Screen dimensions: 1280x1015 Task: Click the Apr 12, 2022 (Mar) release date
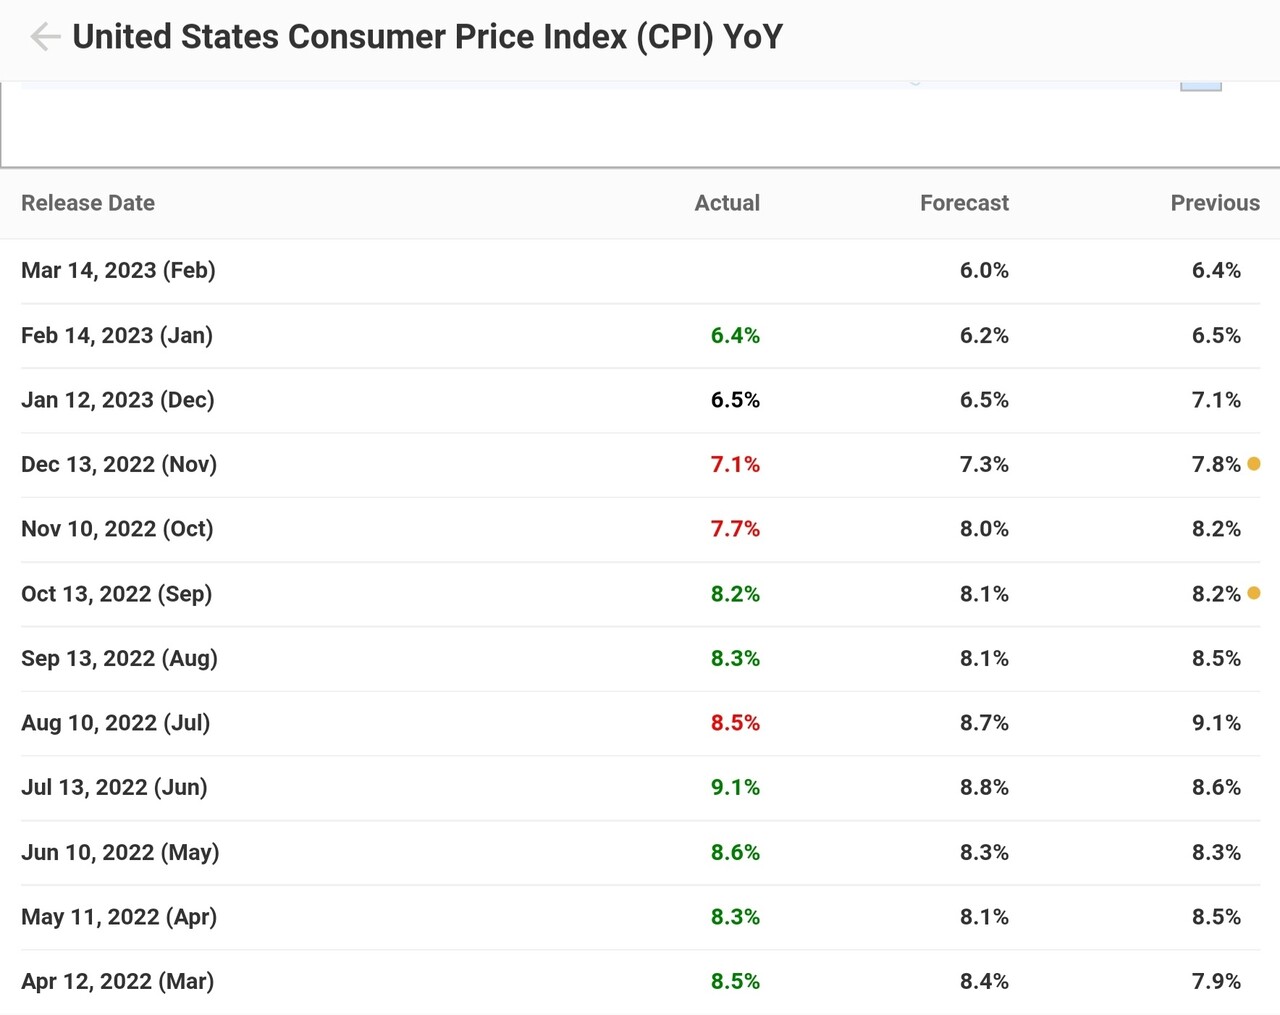coord(117,981)
